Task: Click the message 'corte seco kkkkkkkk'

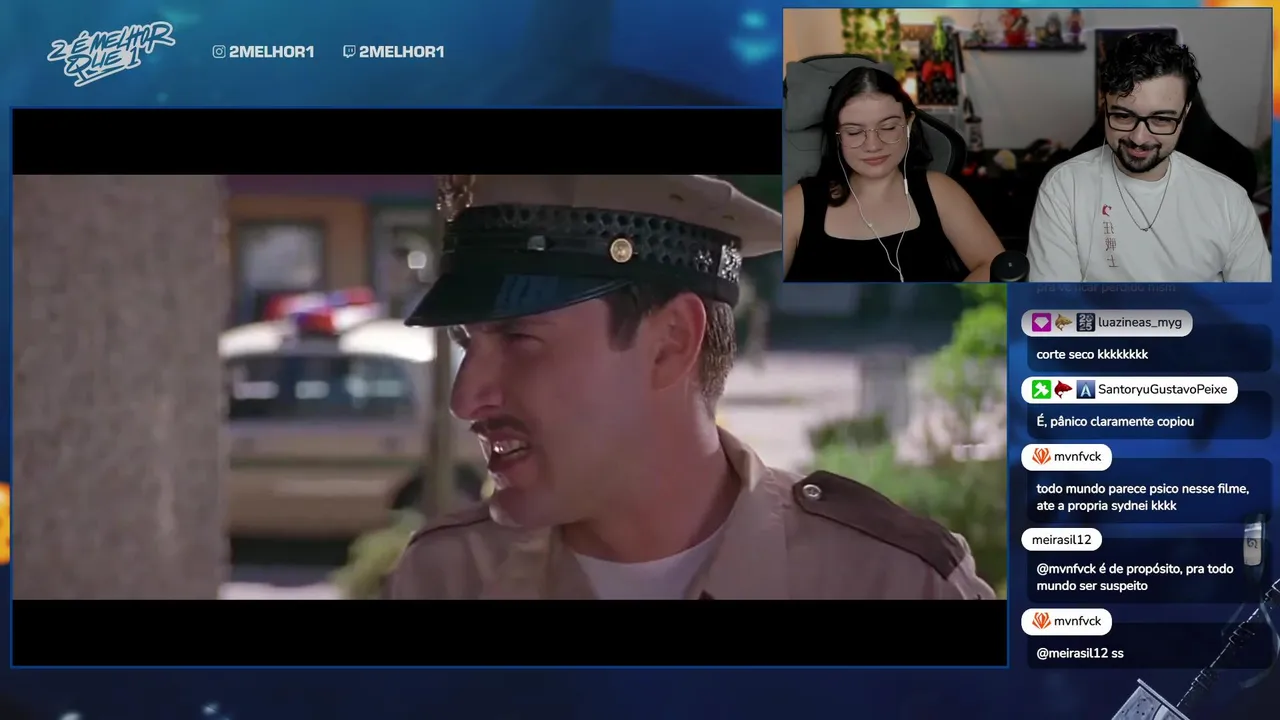Action: (1092, 354)
